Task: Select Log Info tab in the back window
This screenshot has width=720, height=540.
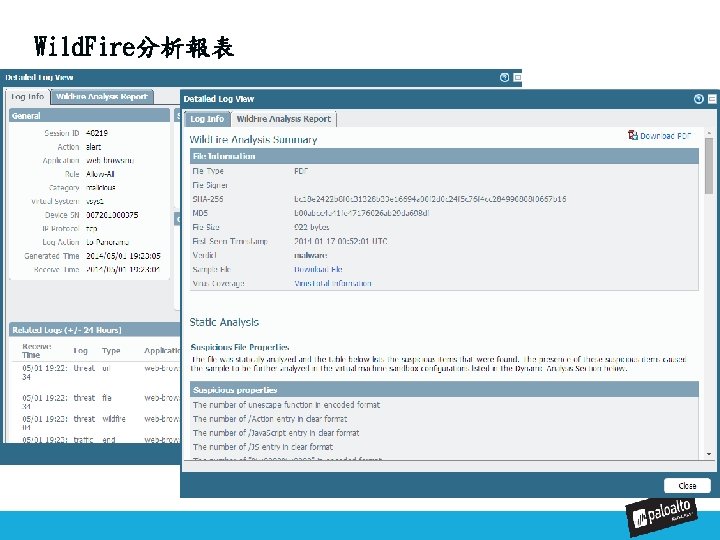Action: pyautogui.click(x=27, y=96)
